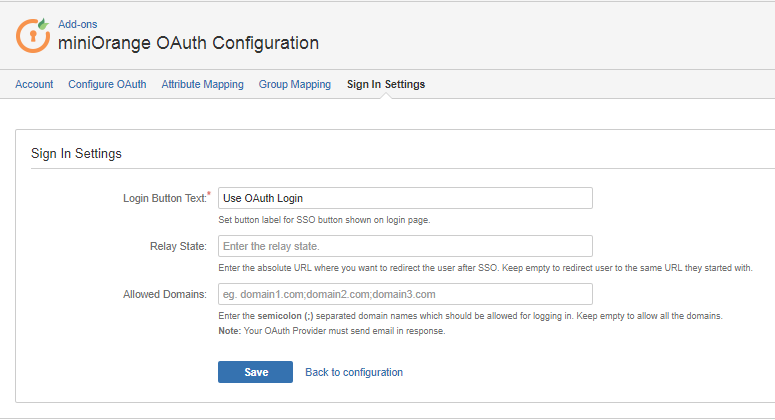Click the Relay State label
Screen dimensions: 775x420
[x=178, y=246]
